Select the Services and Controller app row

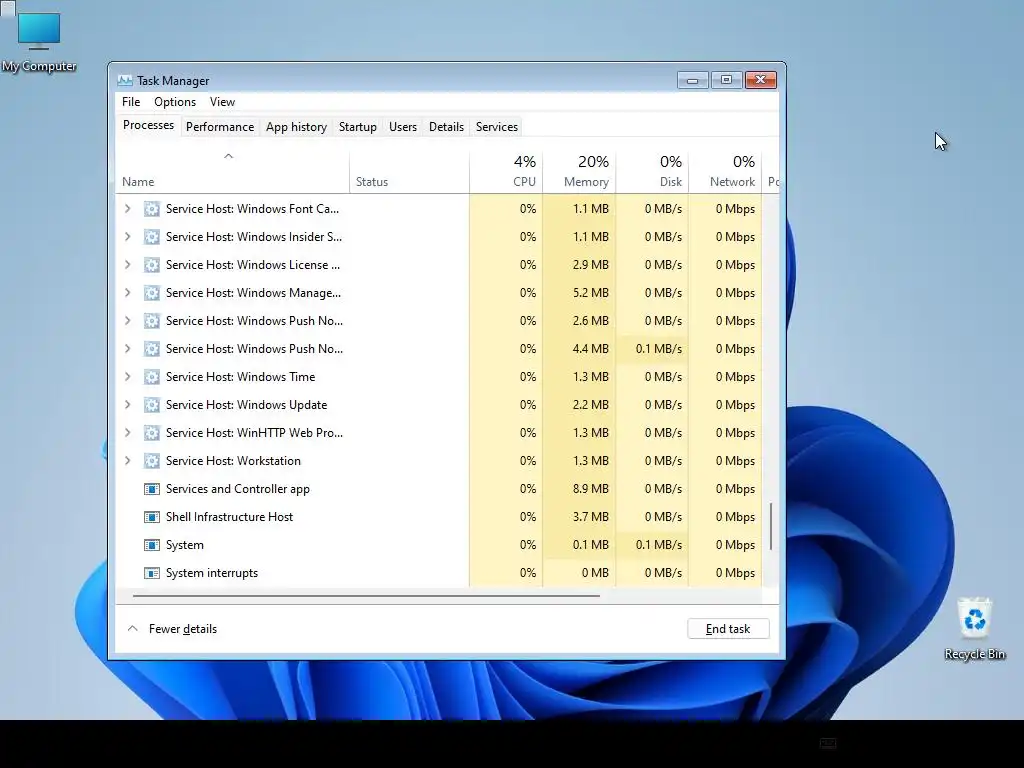(438, 489)
